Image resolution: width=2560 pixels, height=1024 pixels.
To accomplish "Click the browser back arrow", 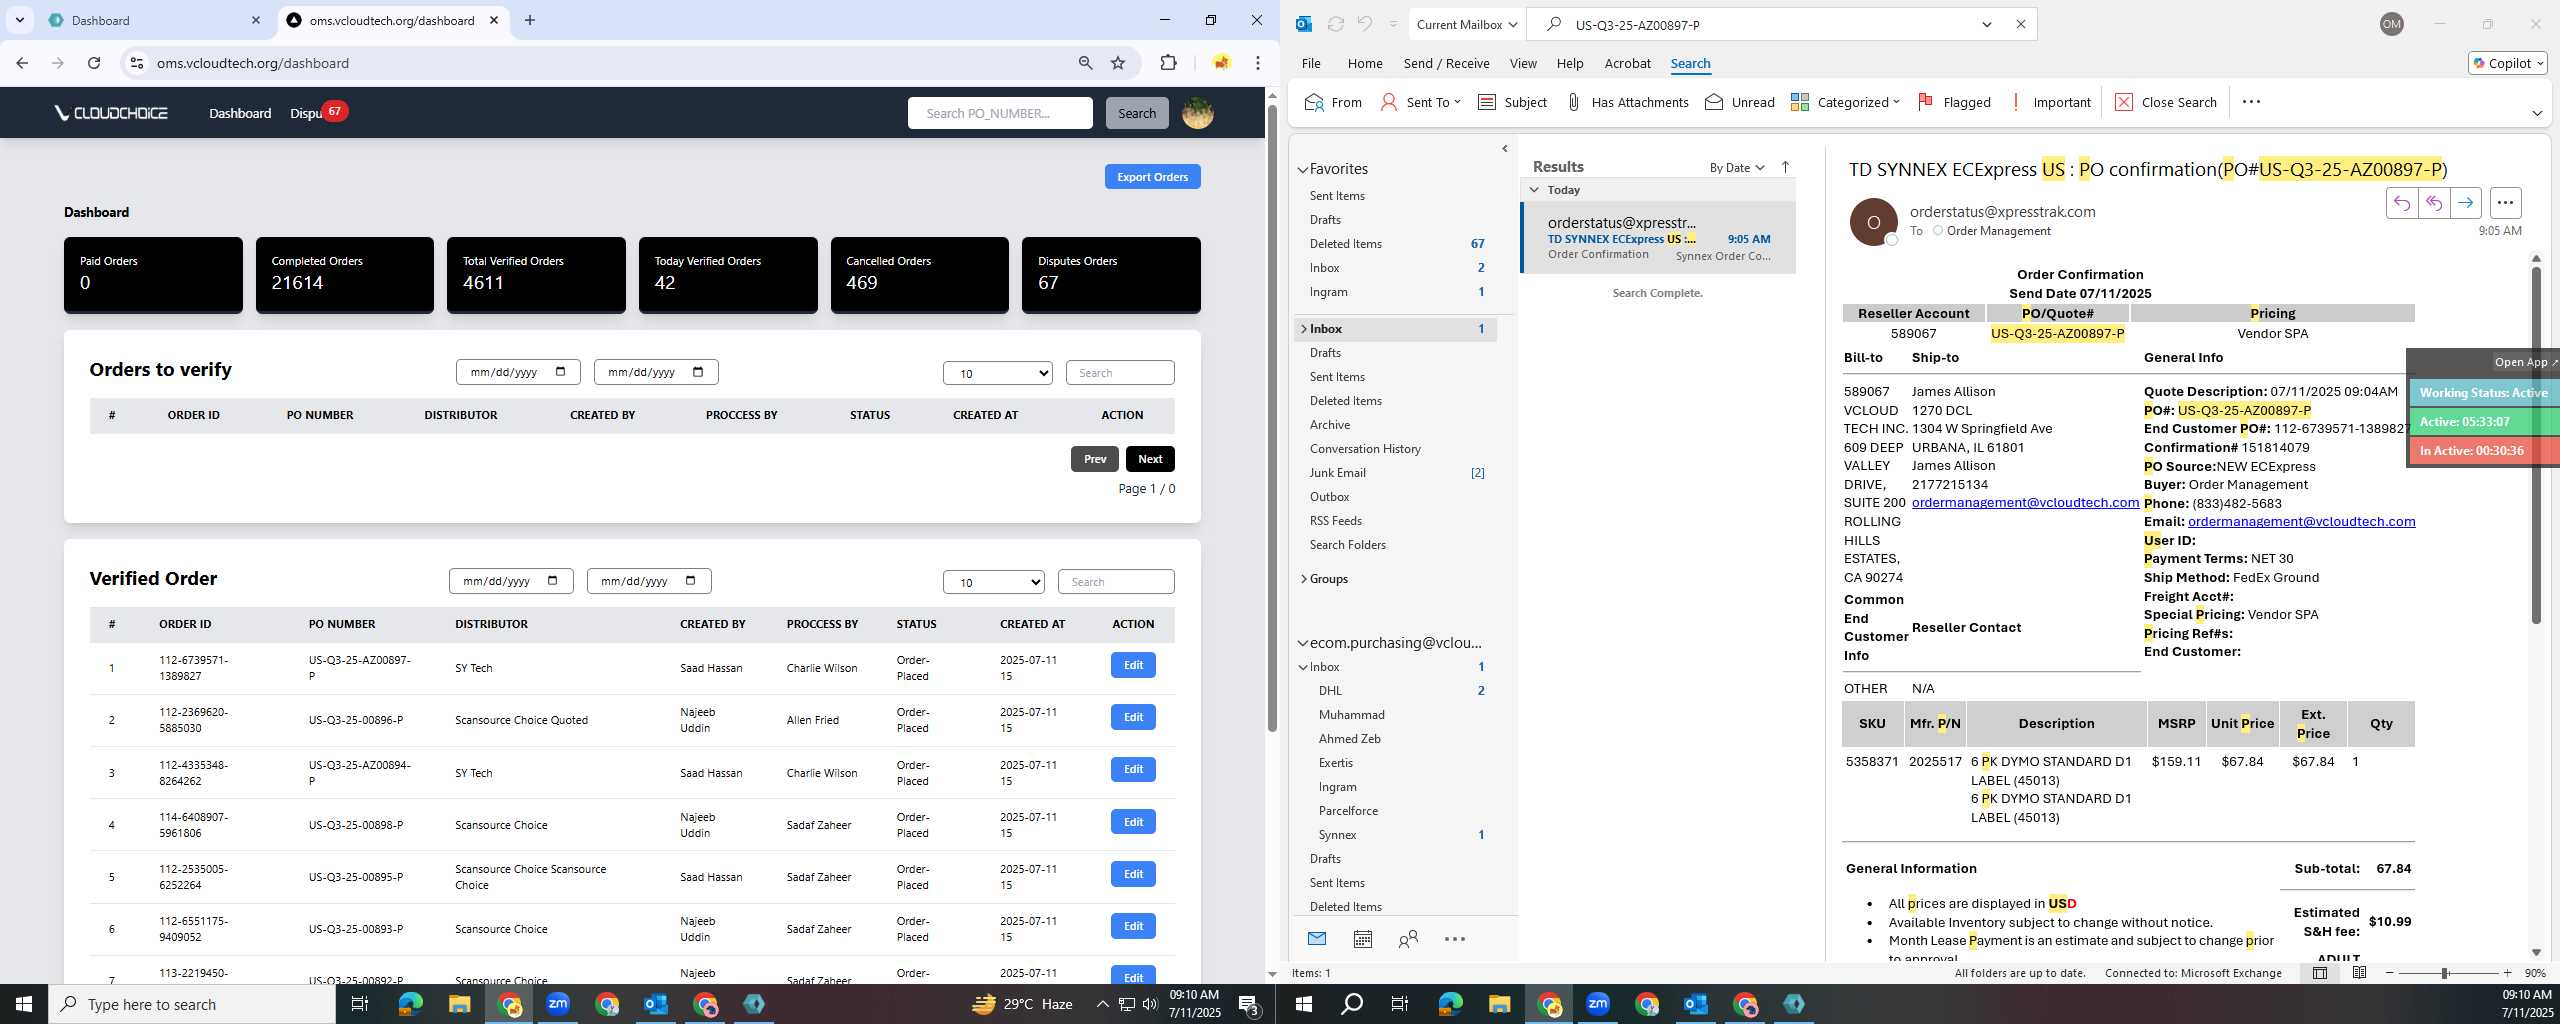I will (x=22, y=63).
